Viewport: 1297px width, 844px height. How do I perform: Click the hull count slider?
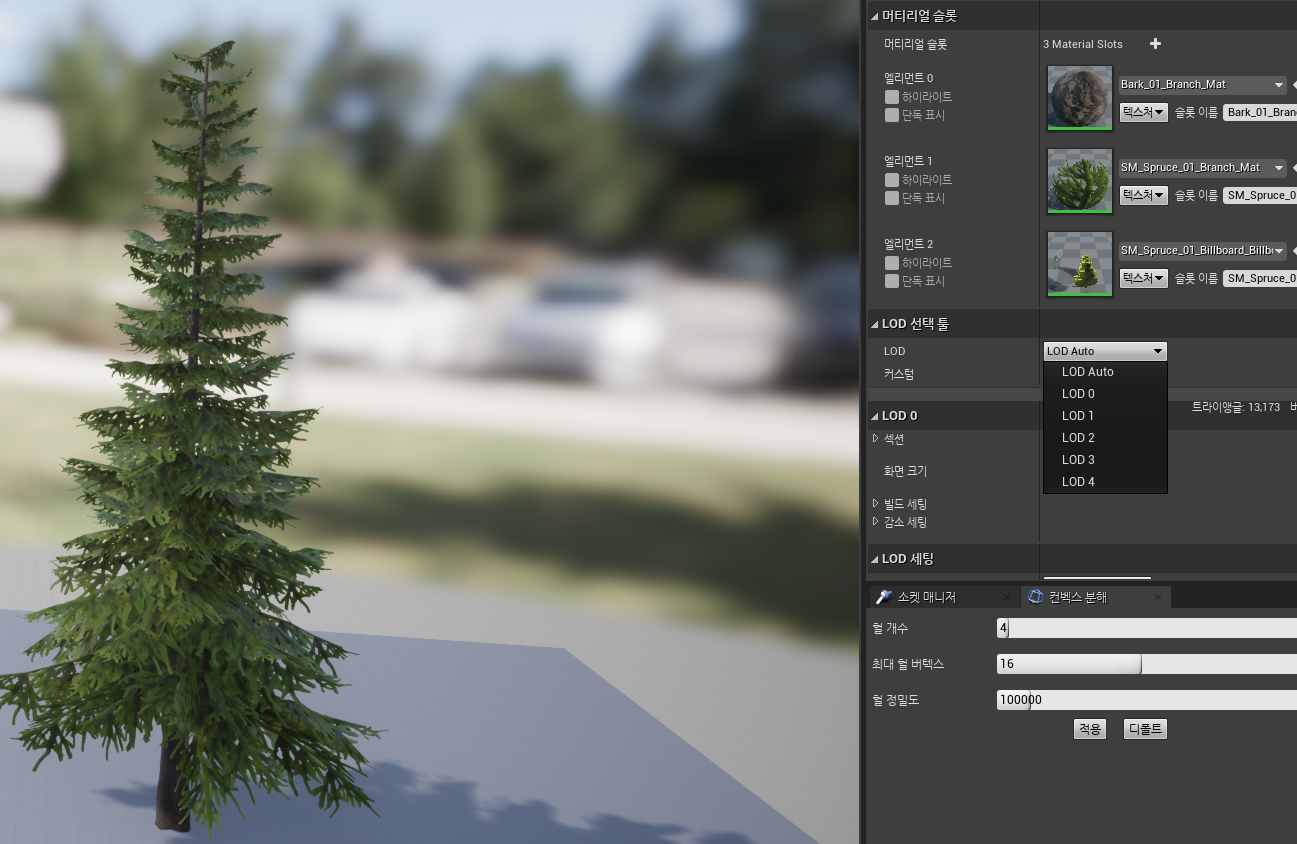coord(1147,628)
